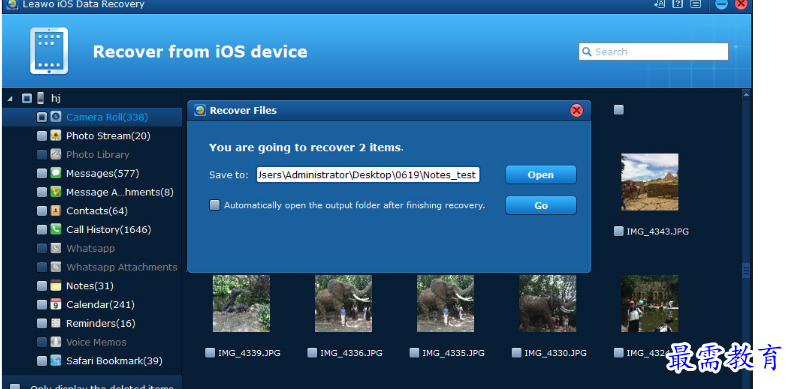This screenshot has width=790, height=389.
Task: Click the hj device phone icon
Action: (41, 98)
